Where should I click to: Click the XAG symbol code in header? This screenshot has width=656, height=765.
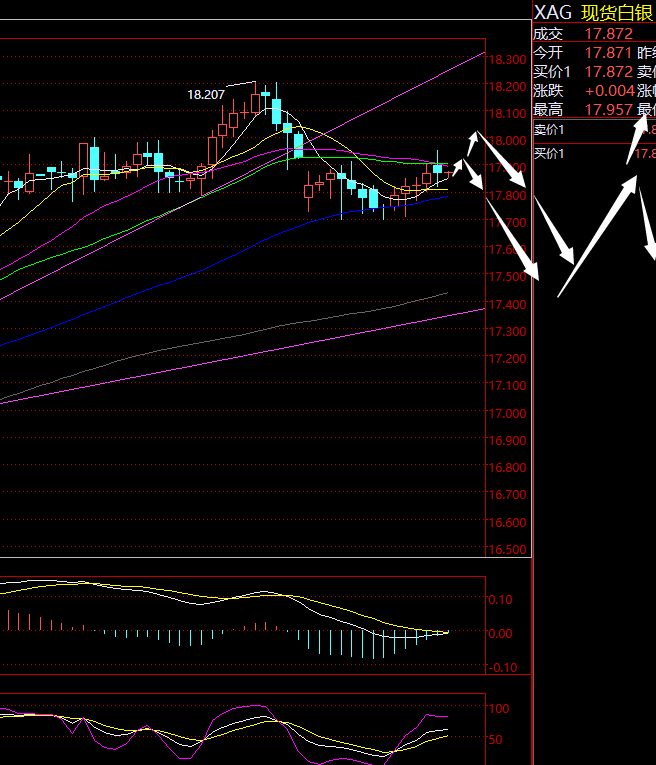pos(552,13)
